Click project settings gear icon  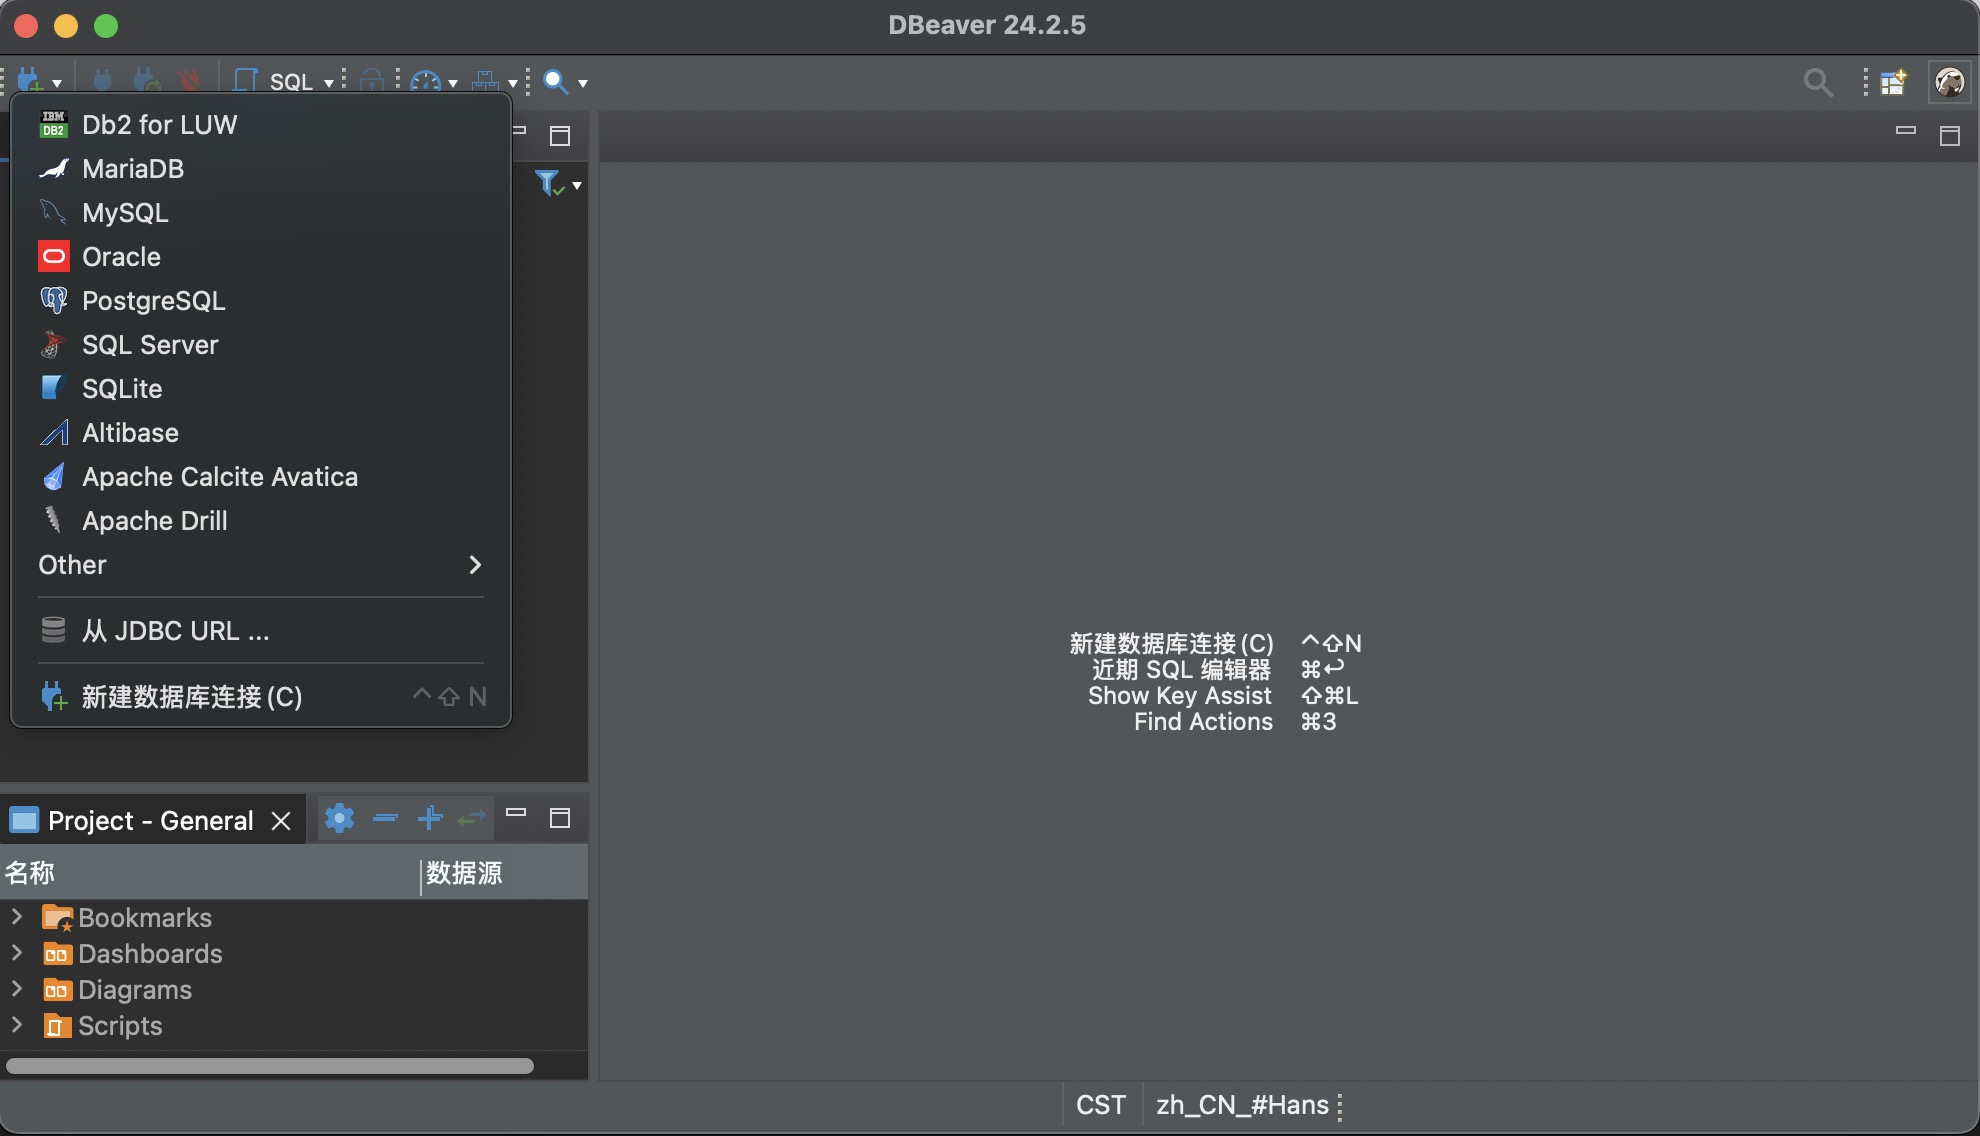(x=339, y=819)
